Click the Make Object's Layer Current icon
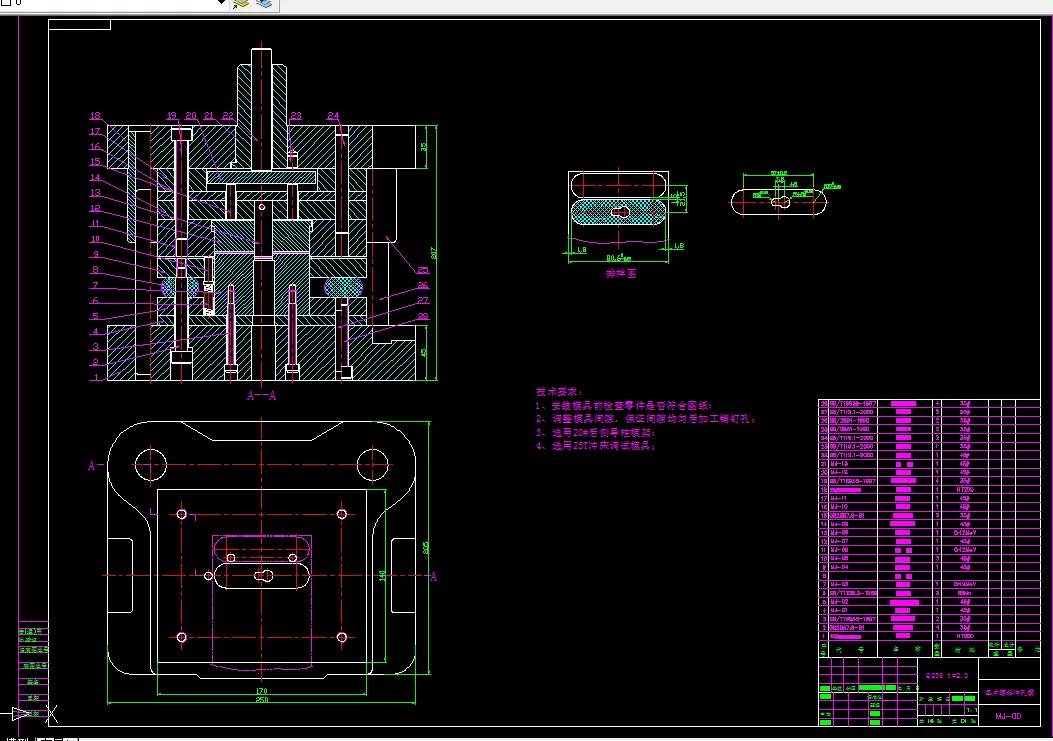This screenshot has width=1053, height=741. pos(240,3)
